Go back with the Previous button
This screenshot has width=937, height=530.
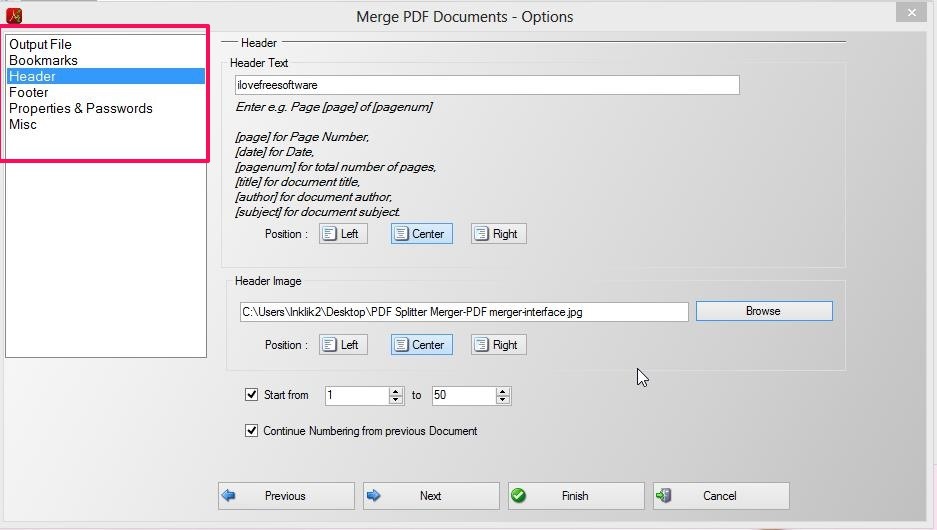coord(286,496)
